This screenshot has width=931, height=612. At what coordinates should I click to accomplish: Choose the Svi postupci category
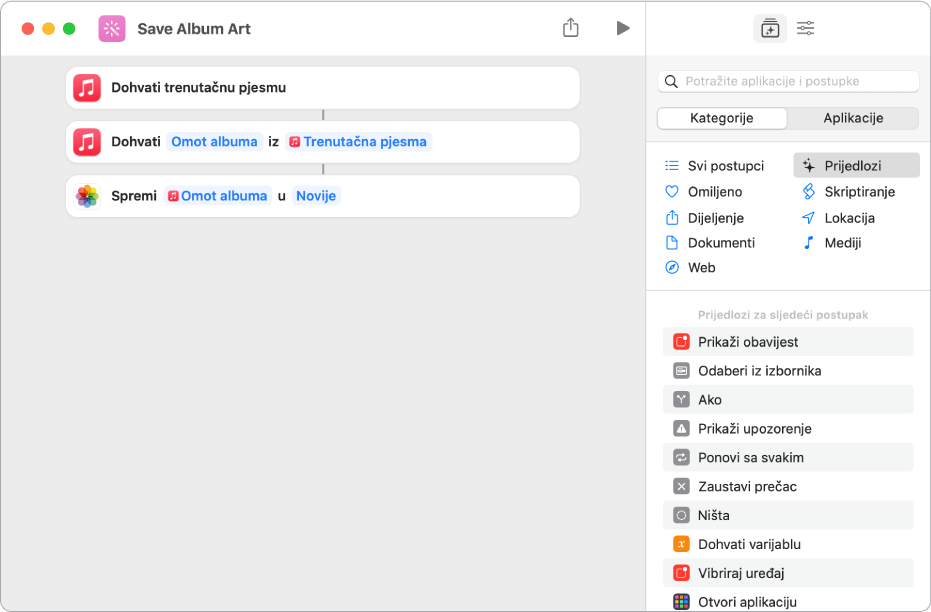(x=725, y=166)
